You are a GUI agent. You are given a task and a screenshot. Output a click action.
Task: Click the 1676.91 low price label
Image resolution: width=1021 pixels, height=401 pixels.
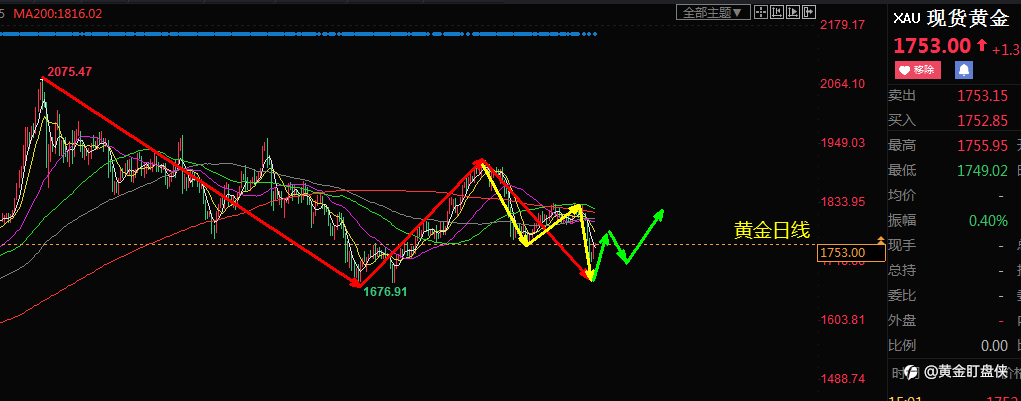pos(385,292)
